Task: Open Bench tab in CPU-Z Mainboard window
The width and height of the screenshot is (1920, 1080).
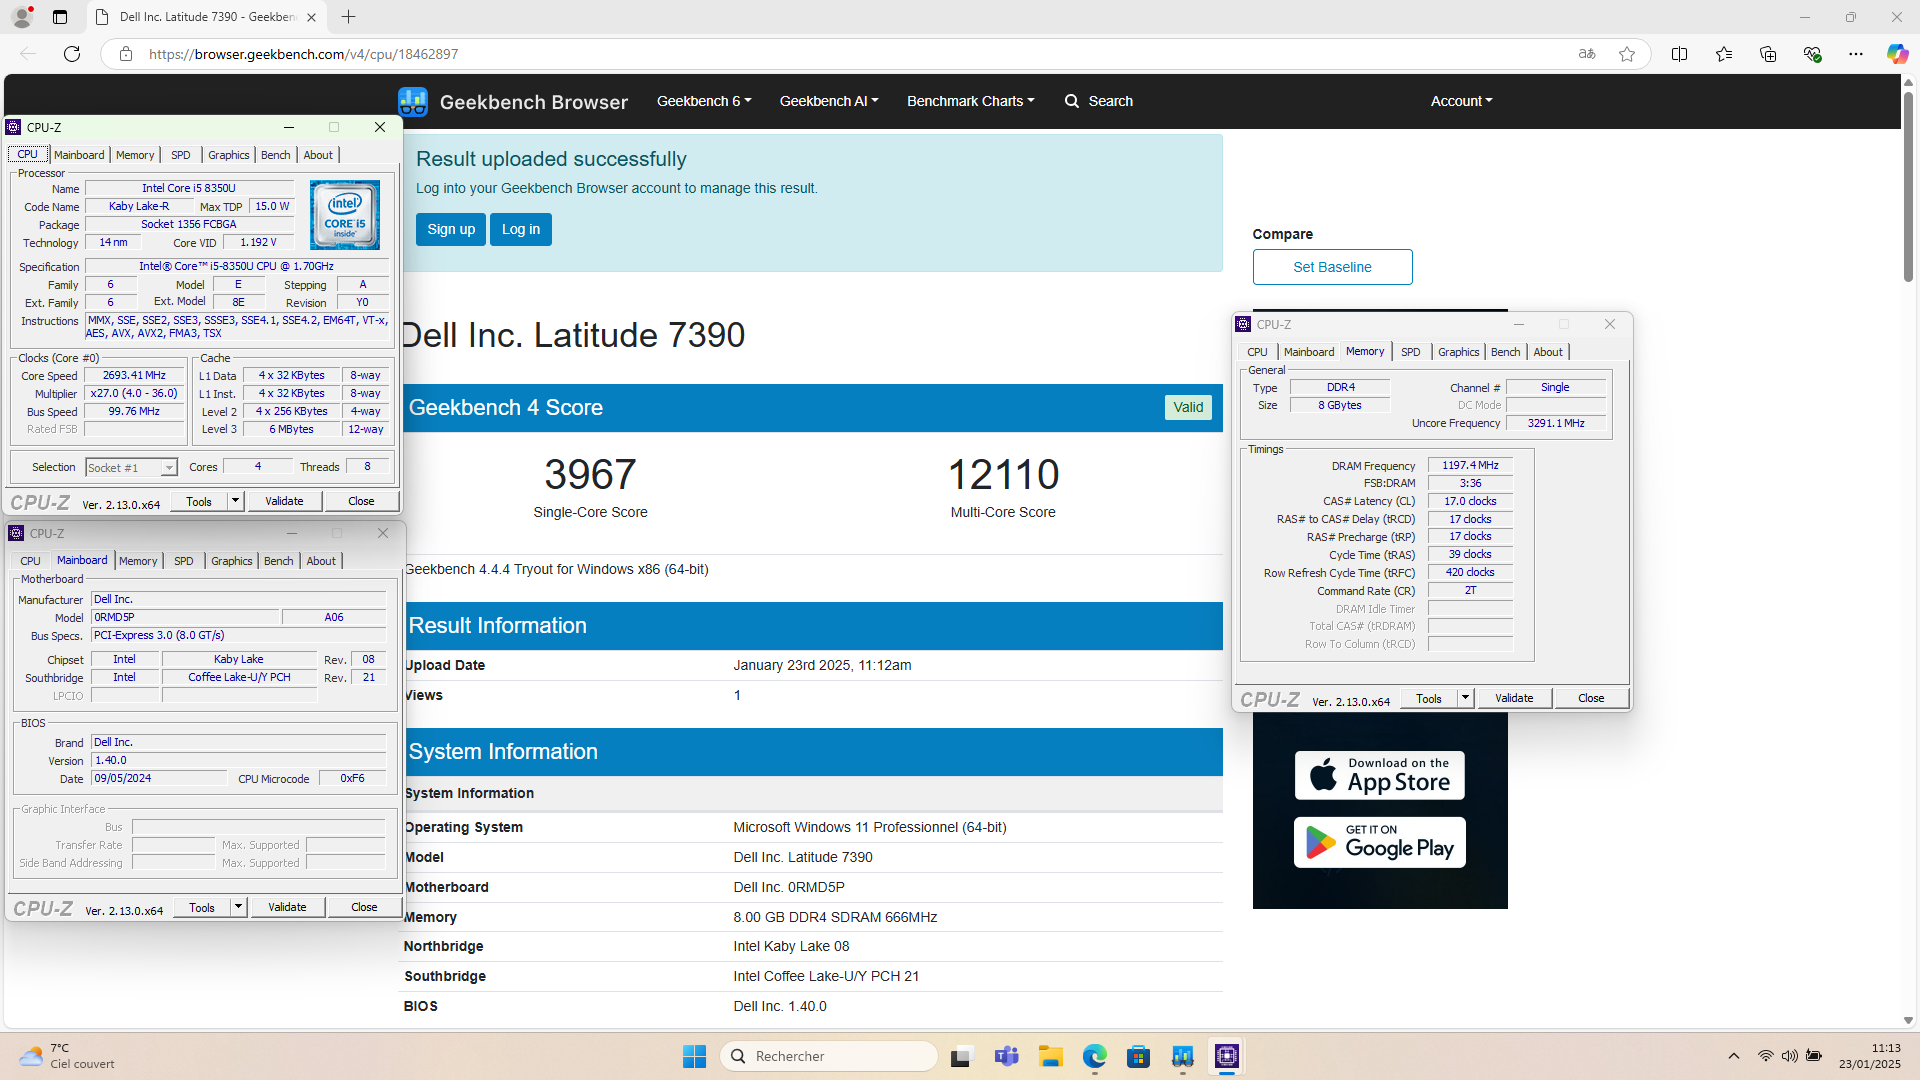Action: click(279, 561)
